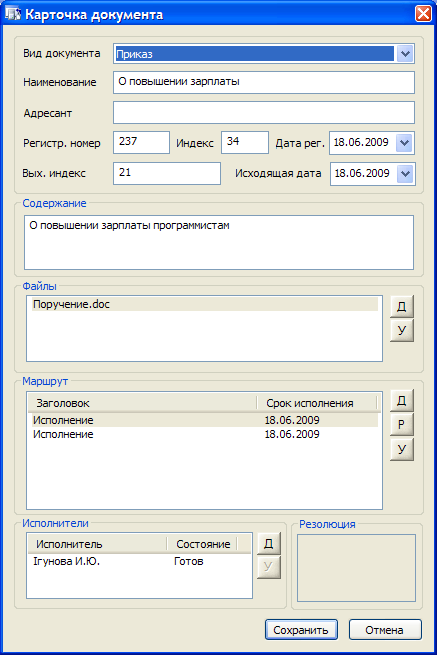This screenshot has height=655, width=437.
Task: Click the Д add button in Маршрут section
Action: pyautogui.click(x=402, y=401)
